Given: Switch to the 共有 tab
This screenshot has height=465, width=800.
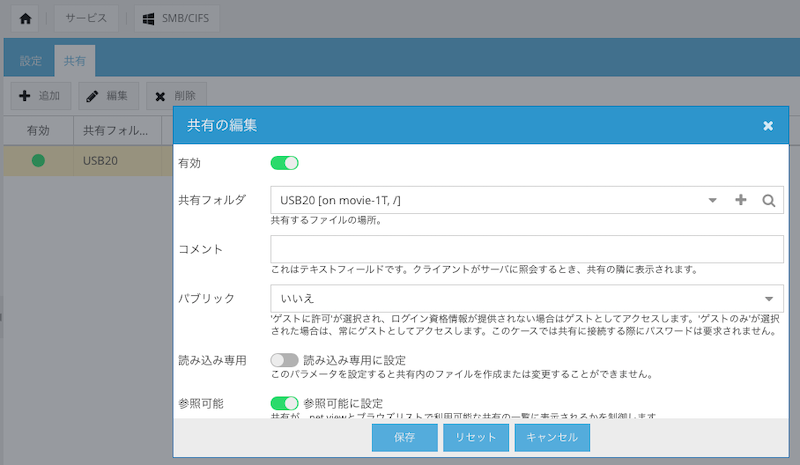Looking at the screenshot, I should 74,61.
